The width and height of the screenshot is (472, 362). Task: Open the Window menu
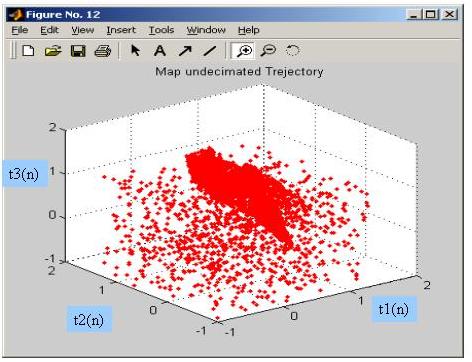pos(206,30)
